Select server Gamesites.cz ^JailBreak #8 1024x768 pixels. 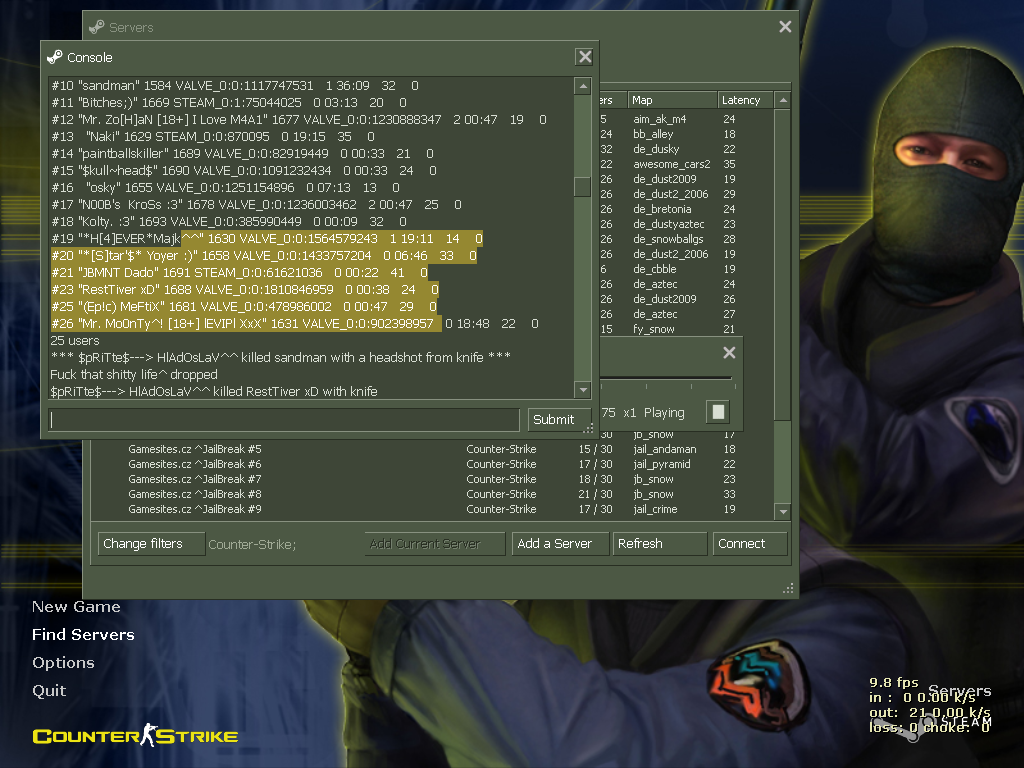tap(434, 494)
